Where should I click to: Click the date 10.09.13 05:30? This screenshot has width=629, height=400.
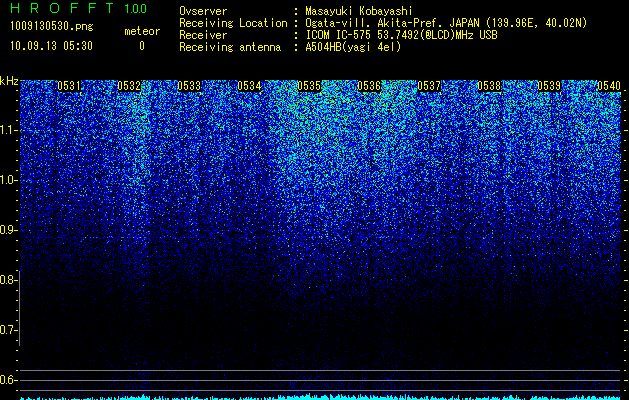pyautogui.click(x=51, y=46)
